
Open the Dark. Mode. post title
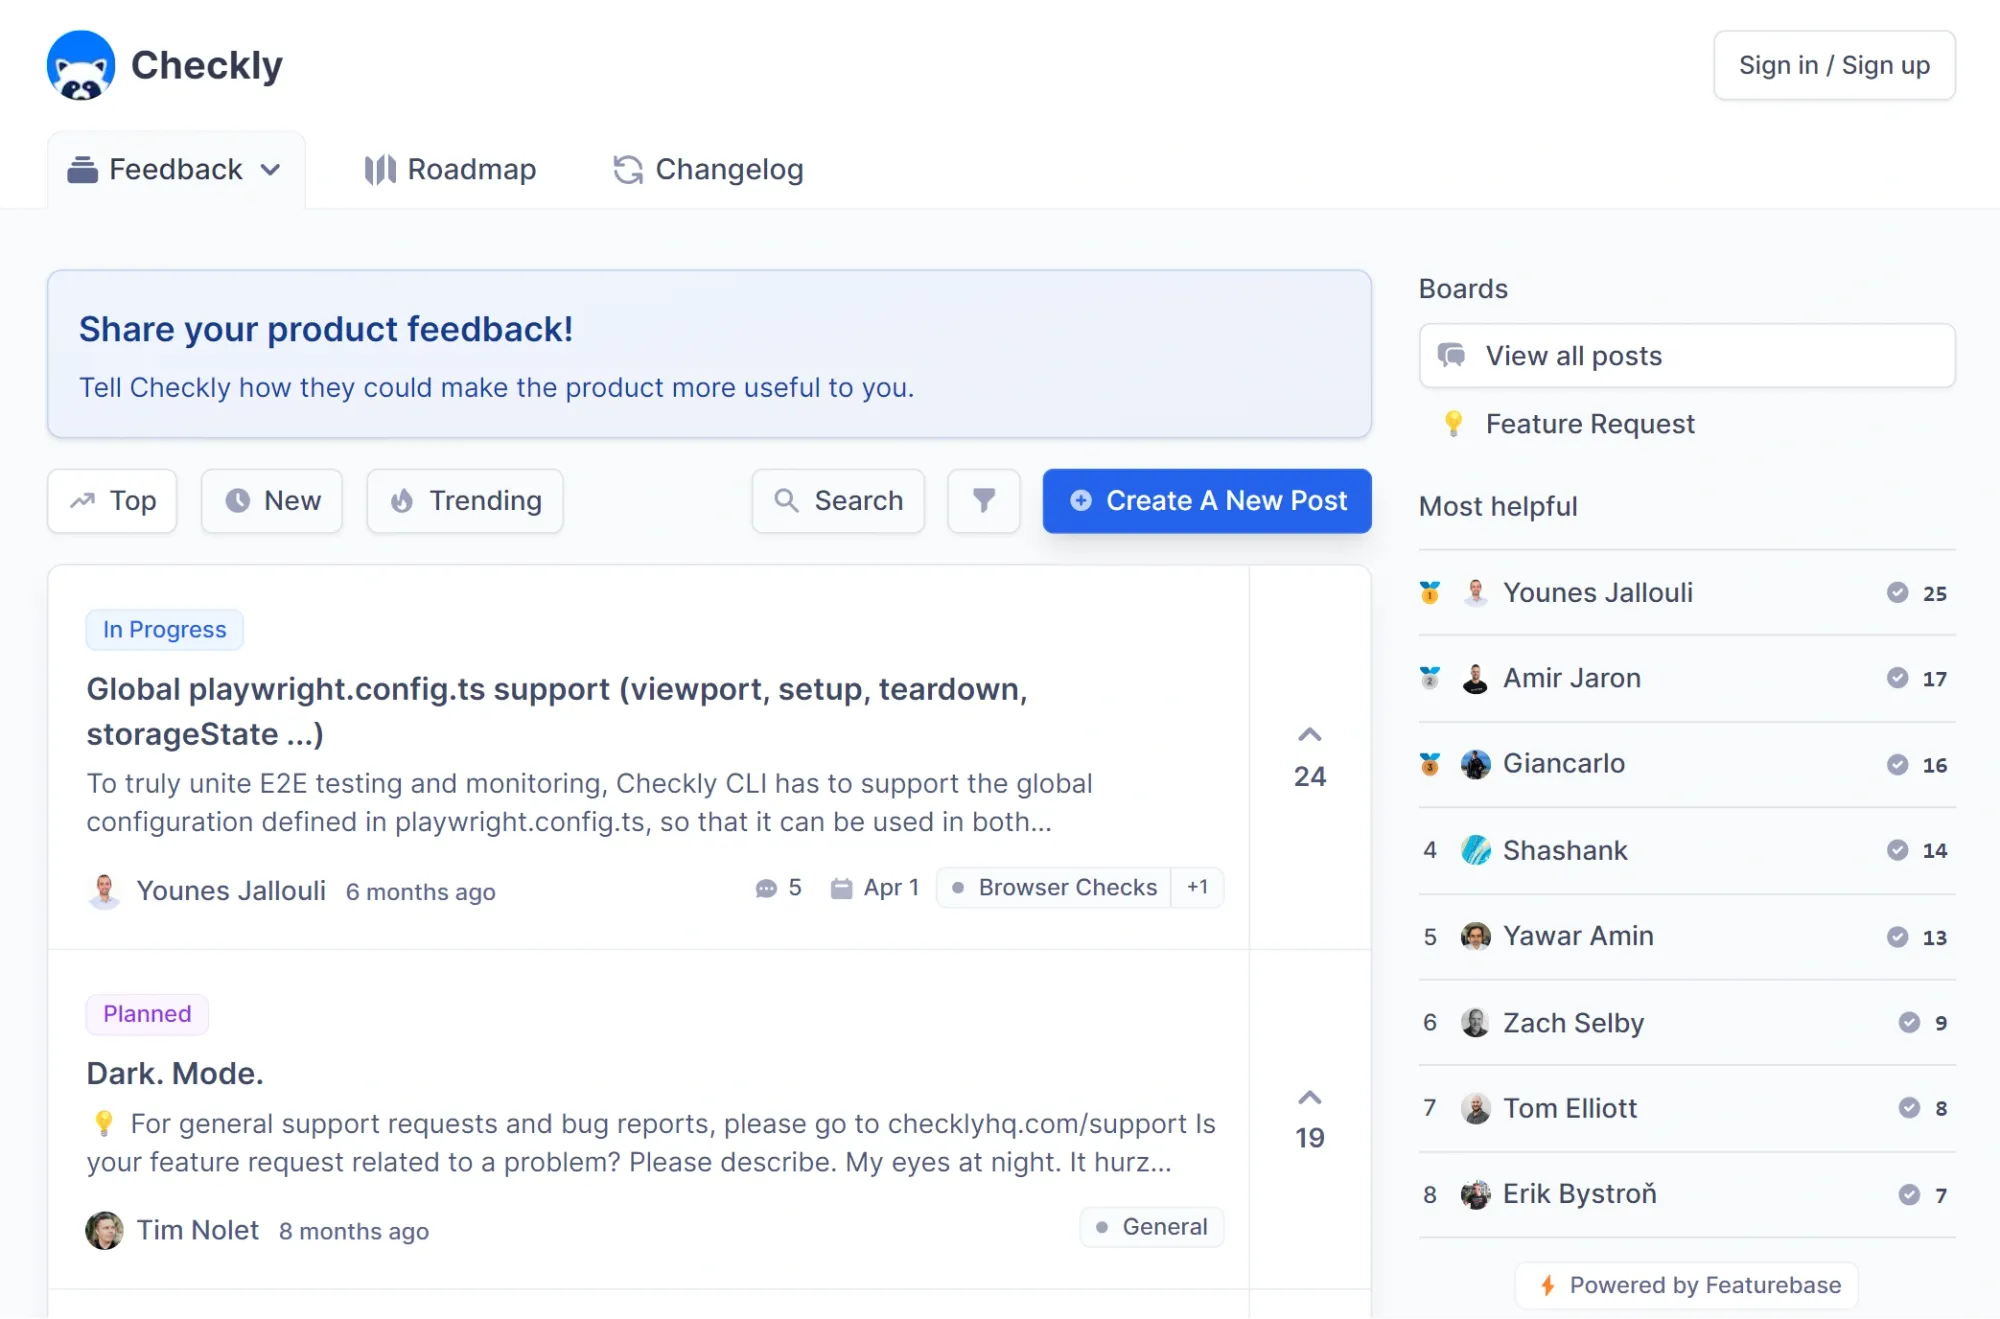175,1073
